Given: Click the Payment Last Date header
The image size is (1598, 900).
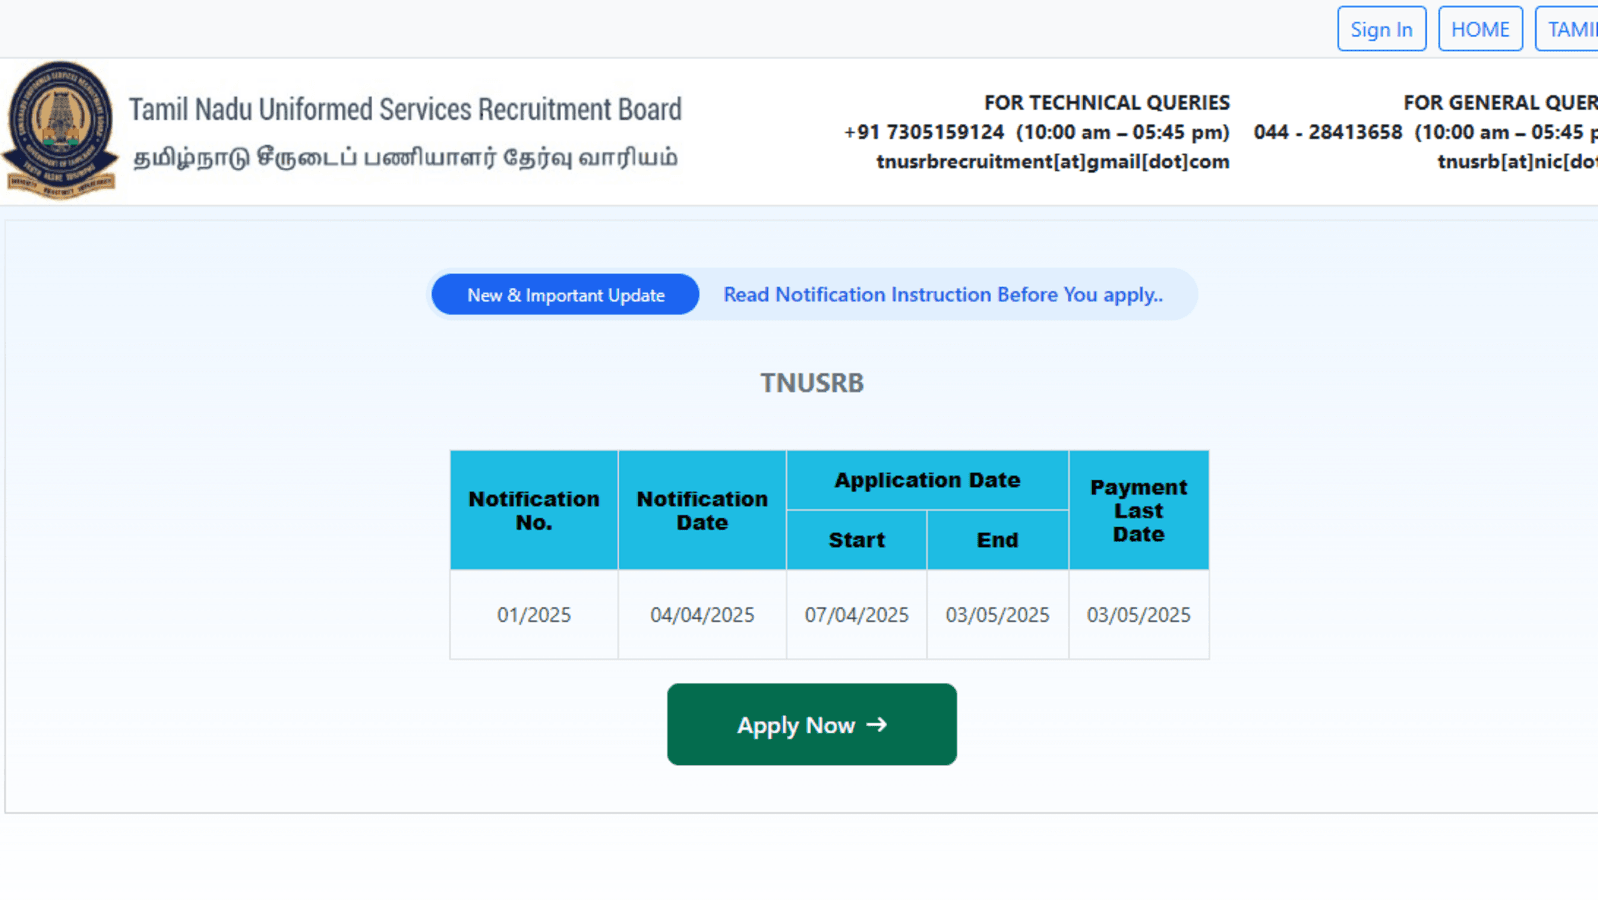Looking at the screenshot, I should pyautogui.click(x=1138, y=510).
